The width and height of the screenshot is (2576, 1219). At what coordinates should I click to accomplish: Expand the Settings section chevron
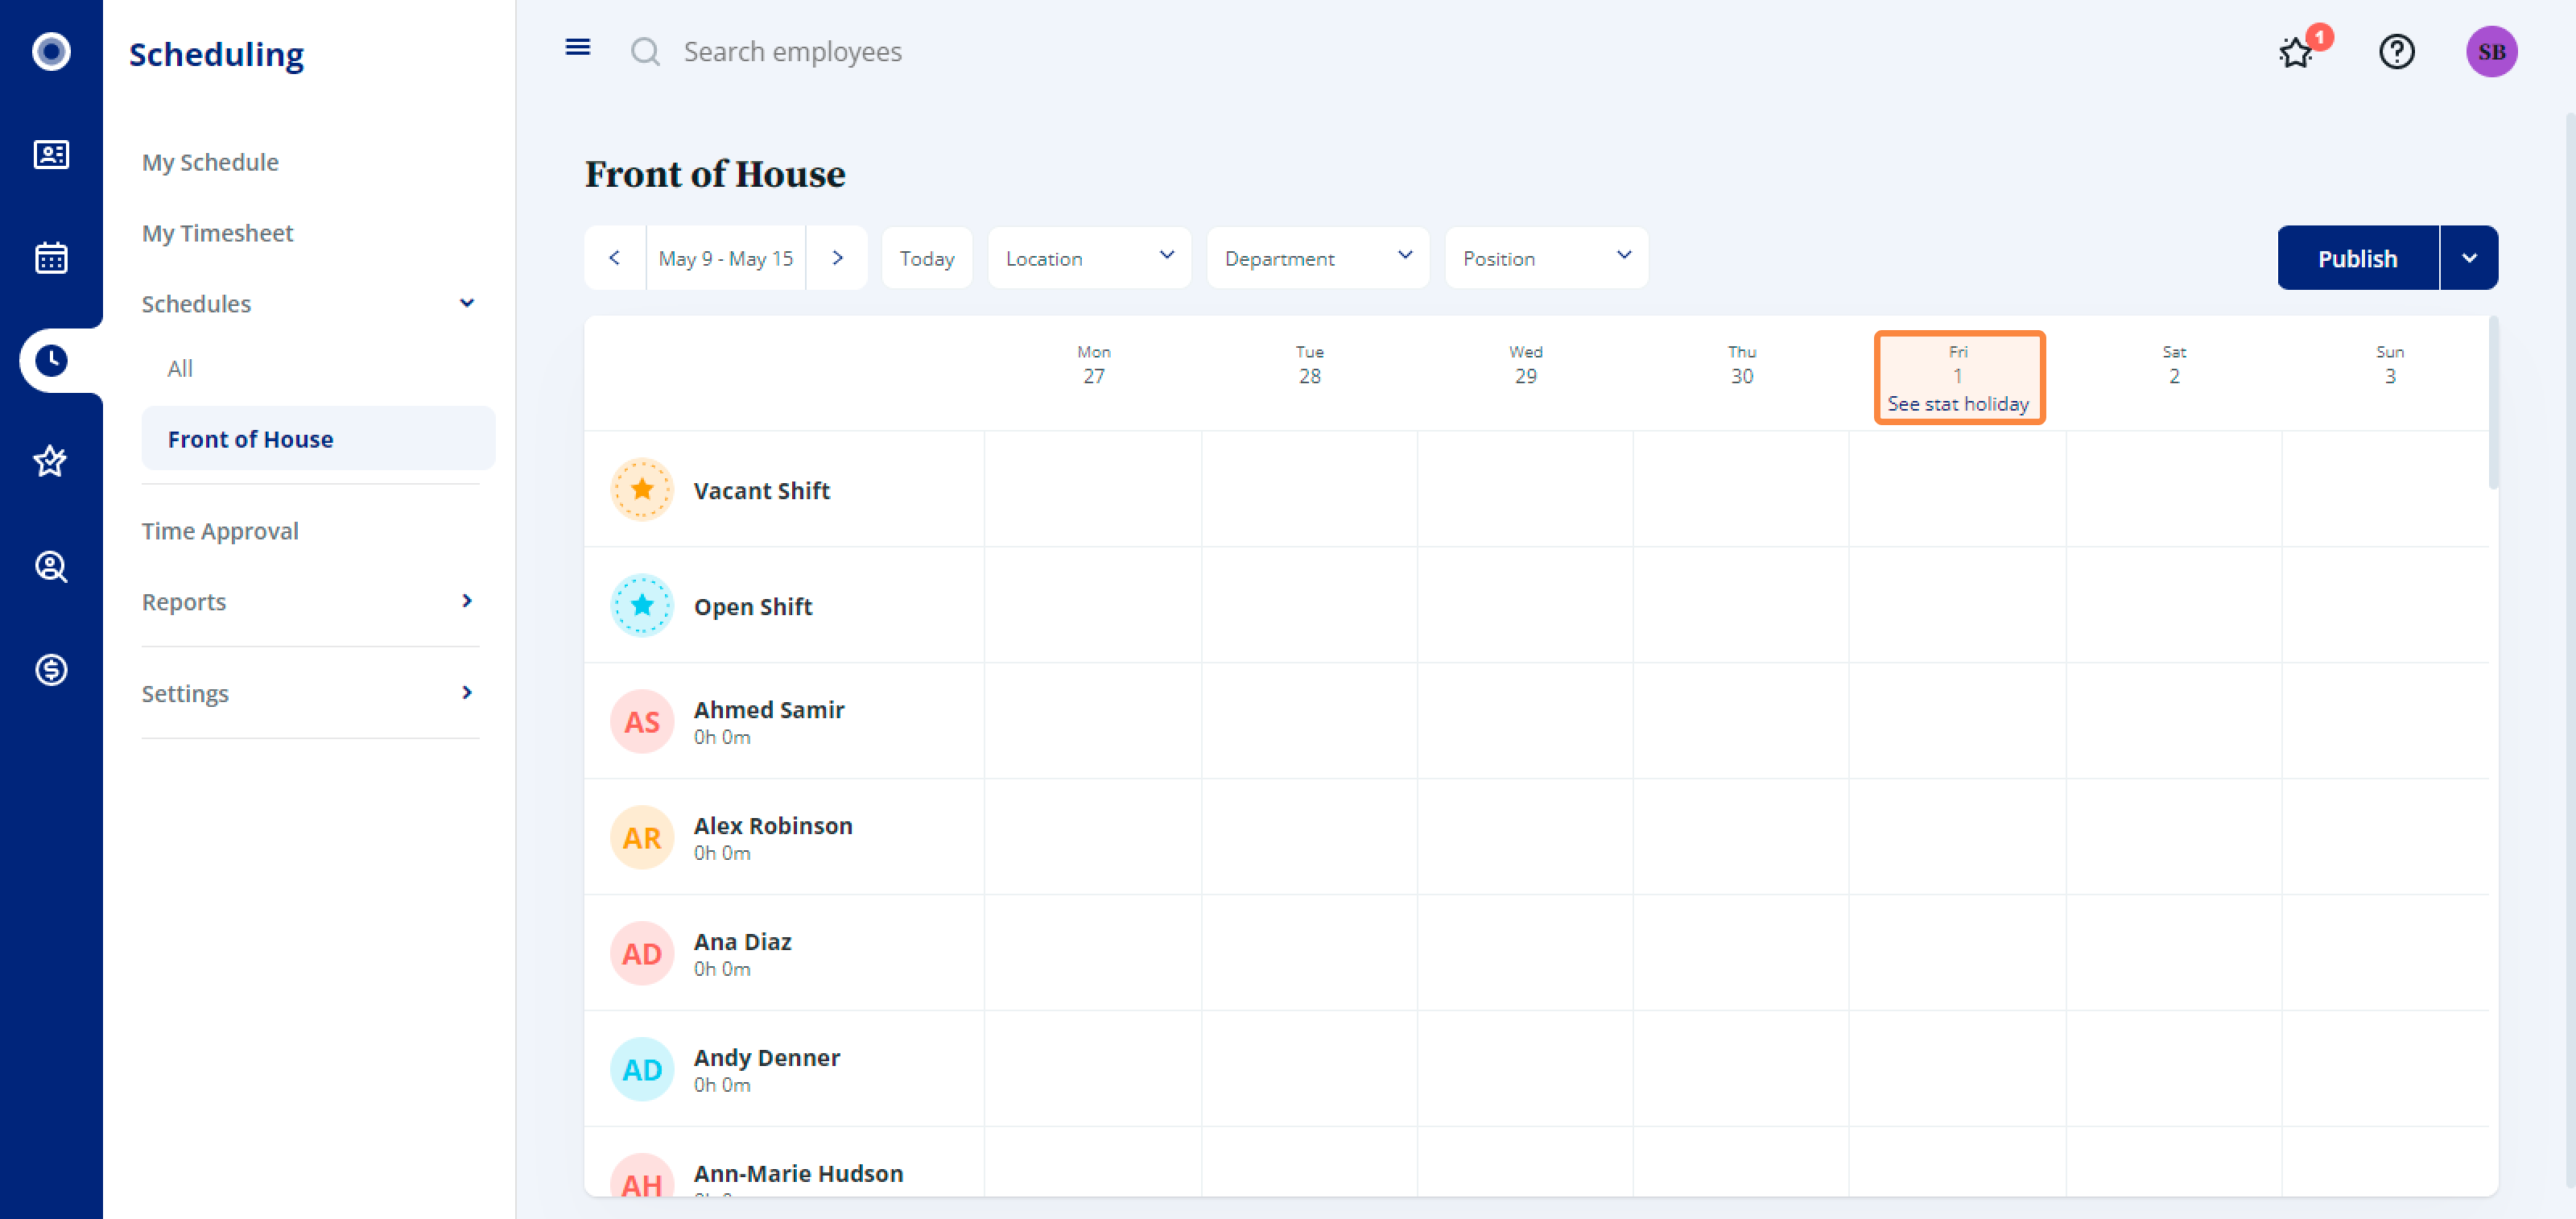tap(467, 693)
